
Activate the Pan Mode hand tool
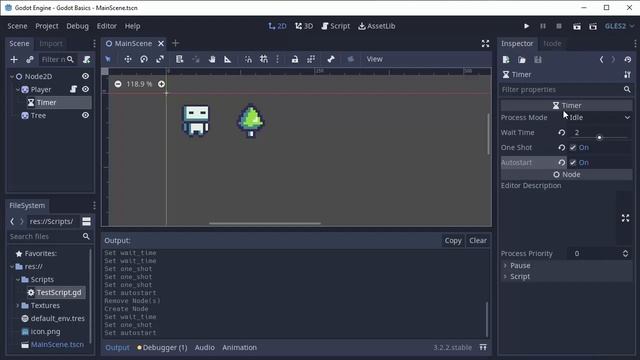point(212,59)
